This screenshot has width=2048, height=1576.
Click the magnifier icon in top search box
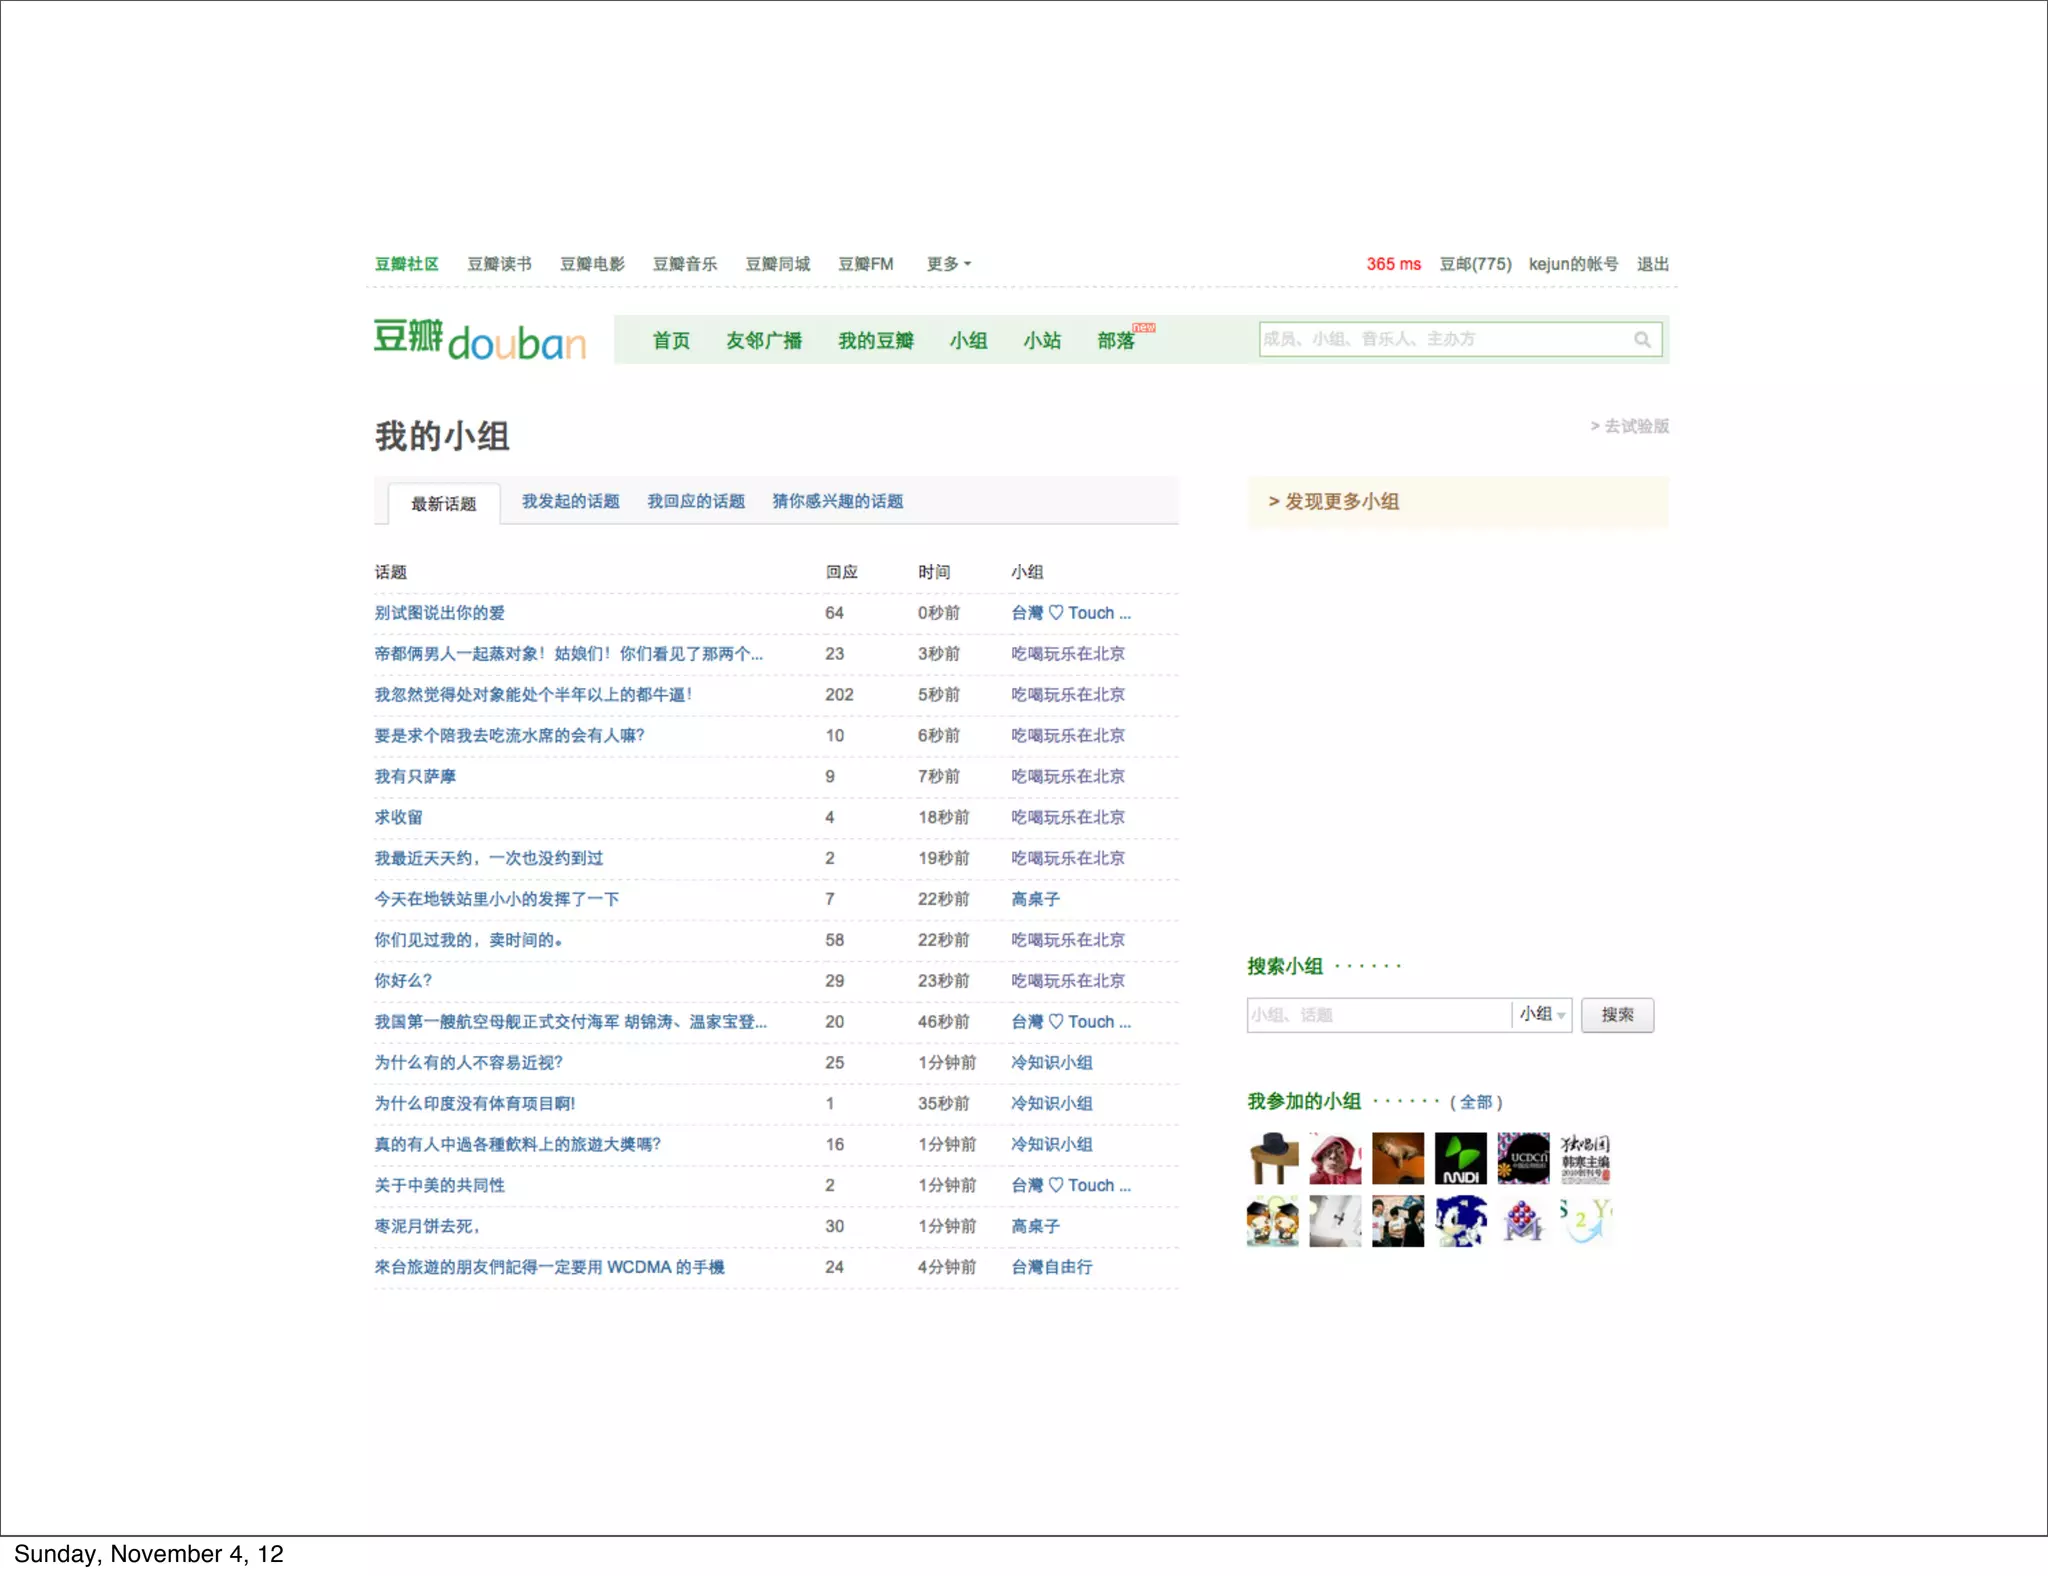(1641, 340)
